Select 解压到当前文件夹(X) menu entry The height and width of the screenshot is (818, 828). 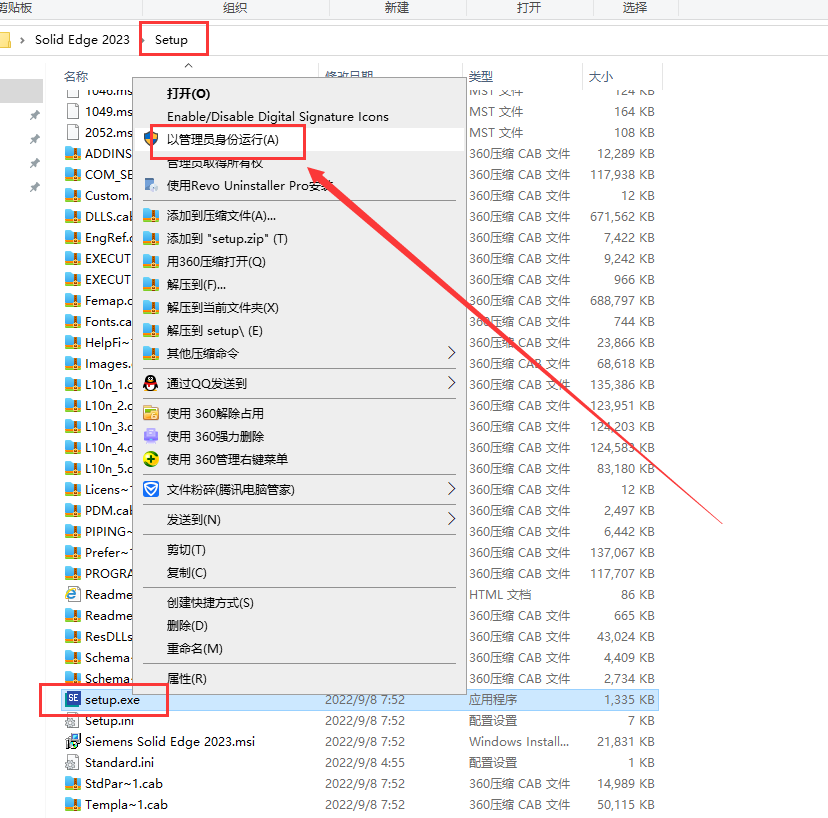click(x=222, y=308)
